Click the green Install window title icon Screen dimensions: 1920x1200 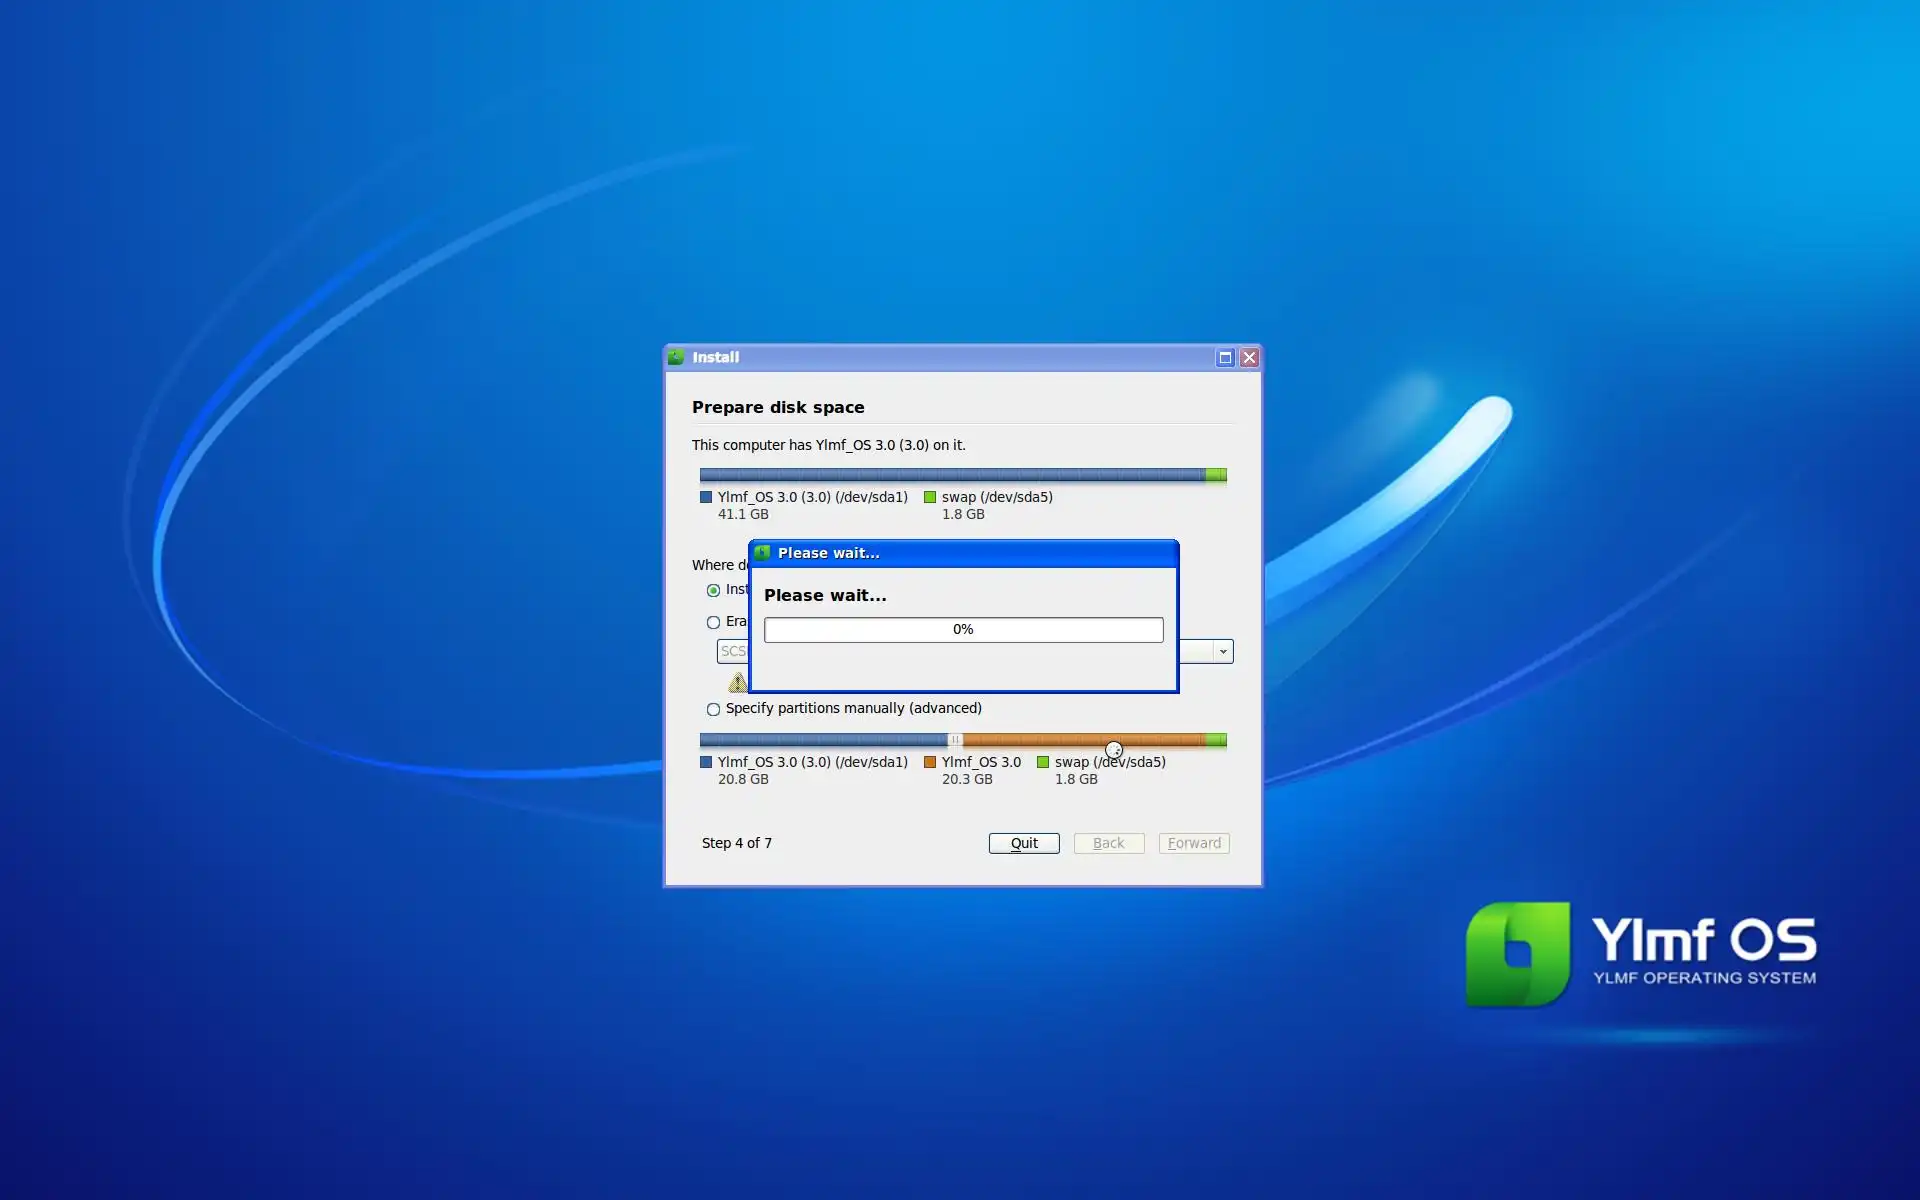pos(677,357)
